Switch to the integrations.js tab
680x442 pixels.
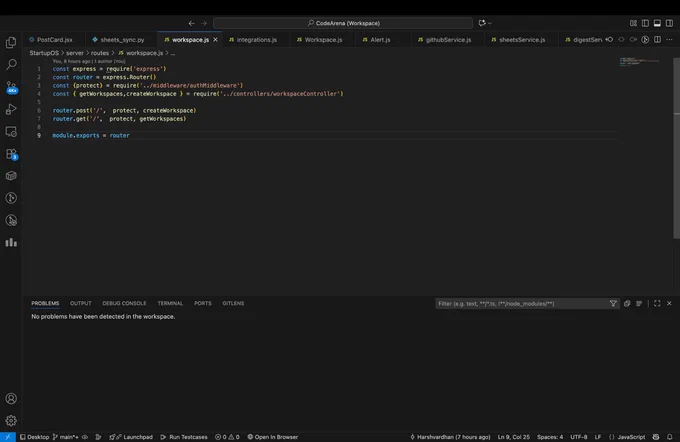256,39
